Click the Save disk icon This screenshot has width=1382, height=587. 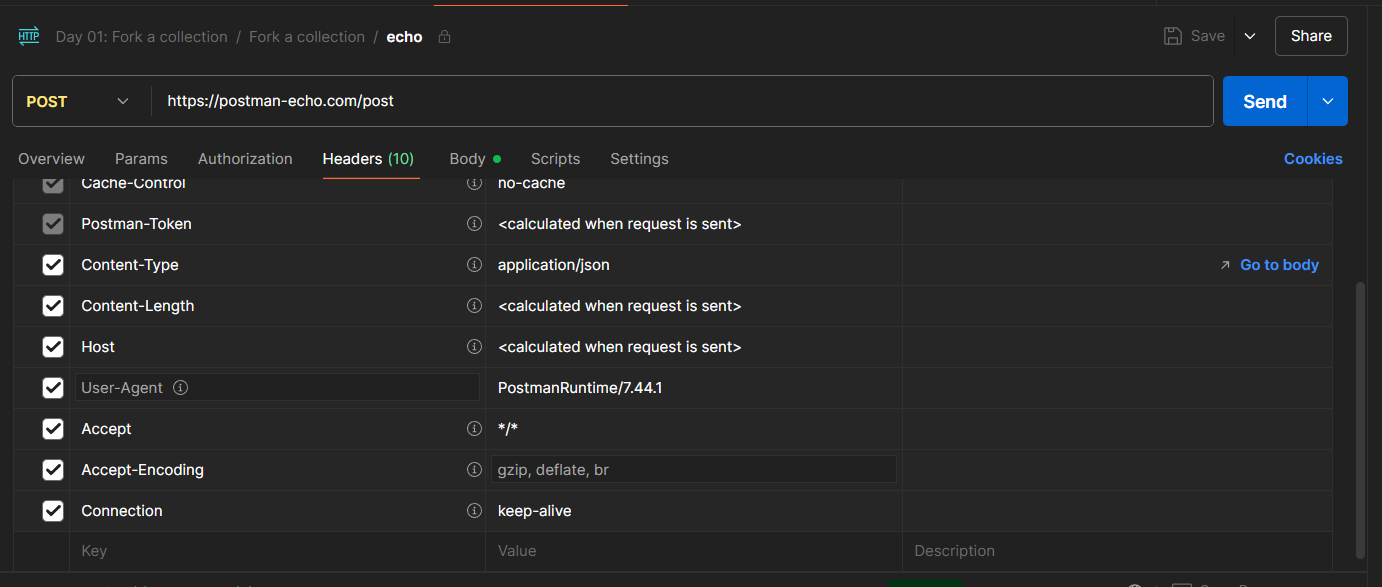pos(1173,36)
